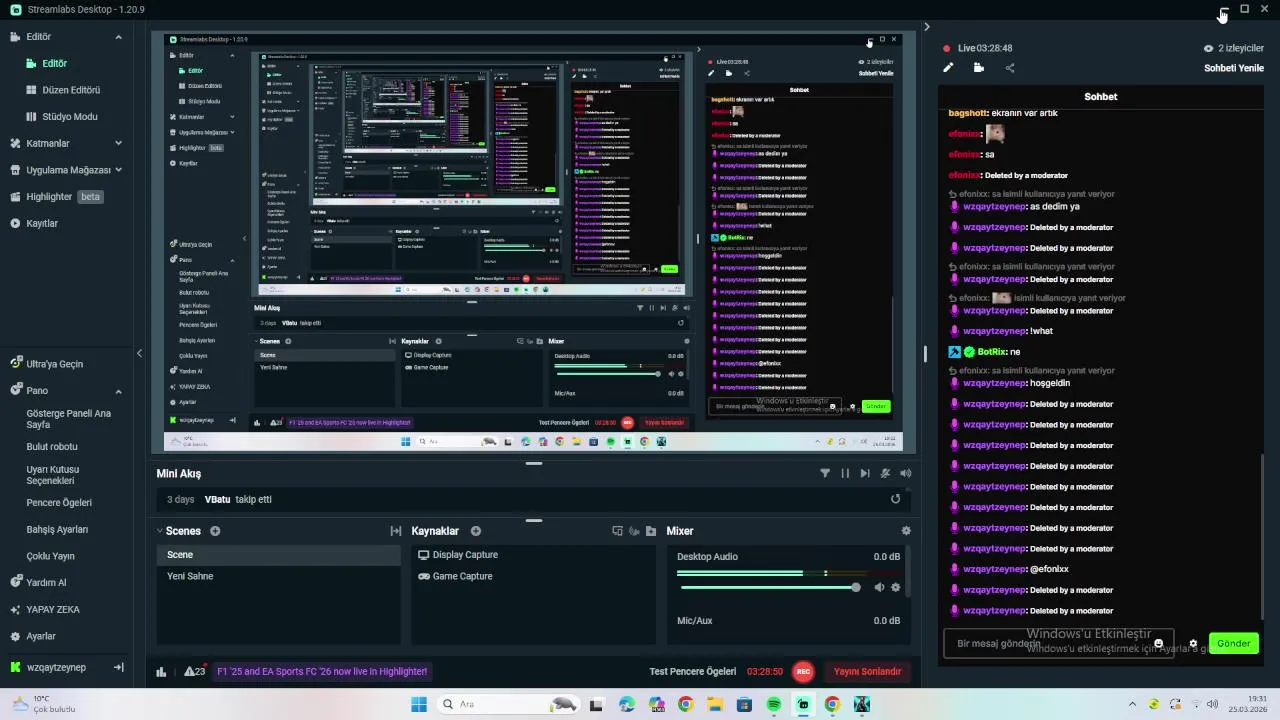Mute Desktop Audio in the Mixer
This screenshot has width=1280, height=720.
[879, 587]
